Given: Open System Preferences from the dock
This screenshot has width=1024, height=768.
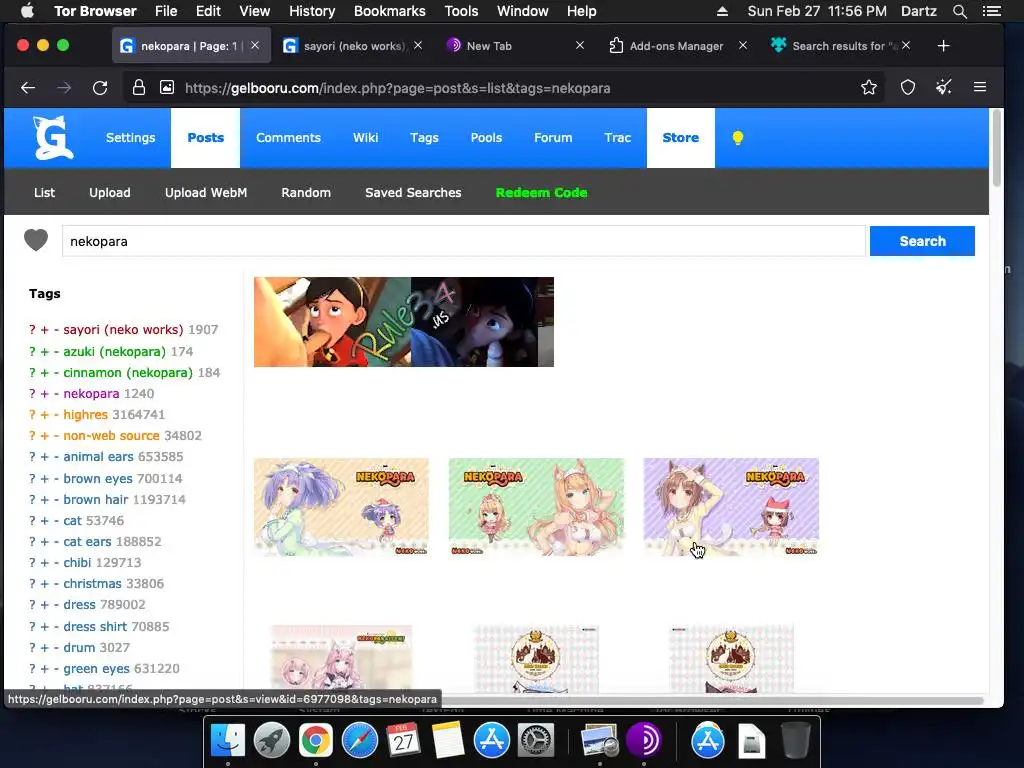Looking at the screenshot, I should click(536, 741).
